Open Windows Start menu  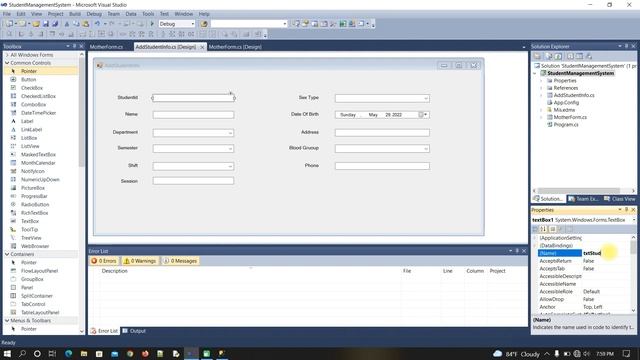(x=7, y=353)
